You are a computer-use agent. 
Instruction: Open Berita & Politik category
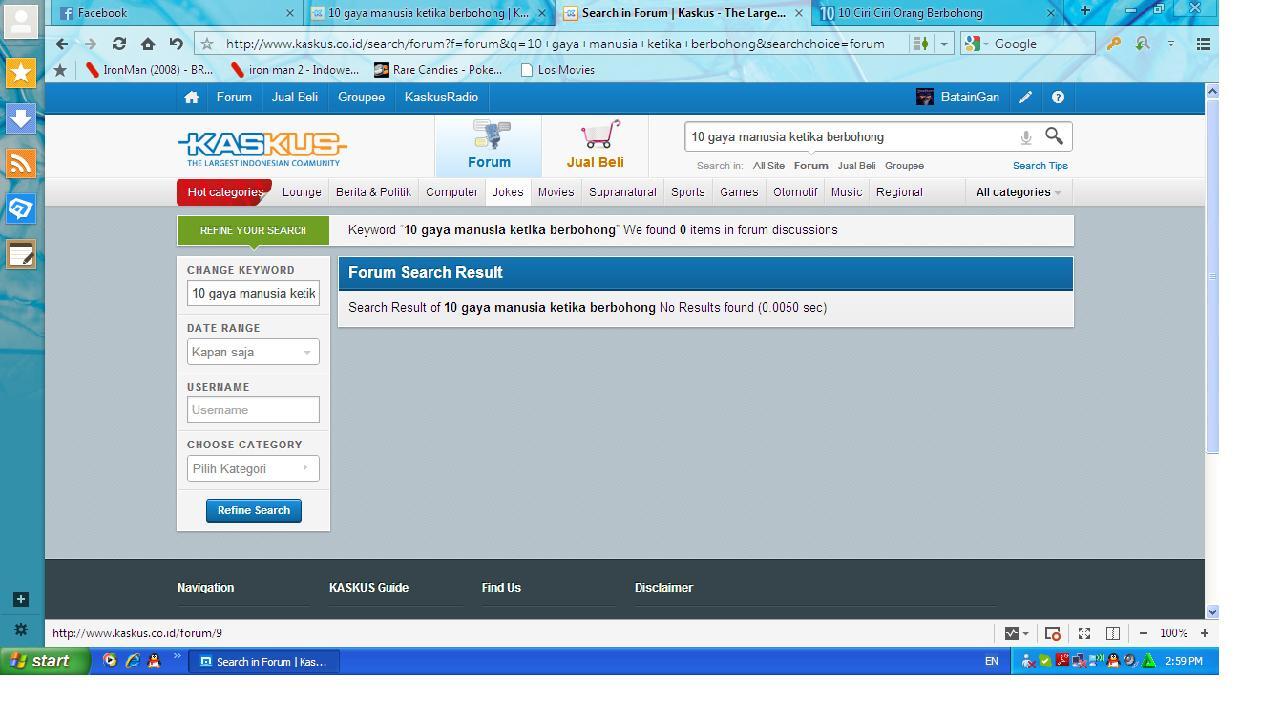(x=373, y=192)
